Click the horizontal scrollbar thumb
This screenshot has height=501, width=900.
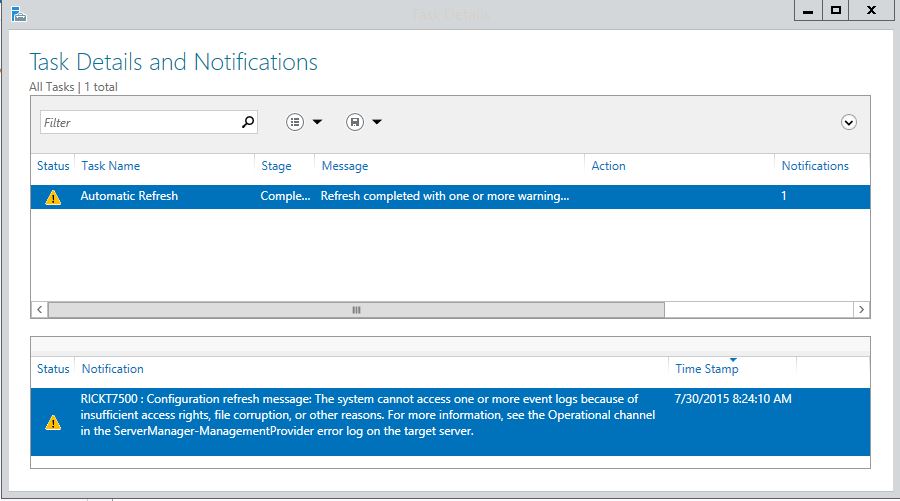[356, 310]
